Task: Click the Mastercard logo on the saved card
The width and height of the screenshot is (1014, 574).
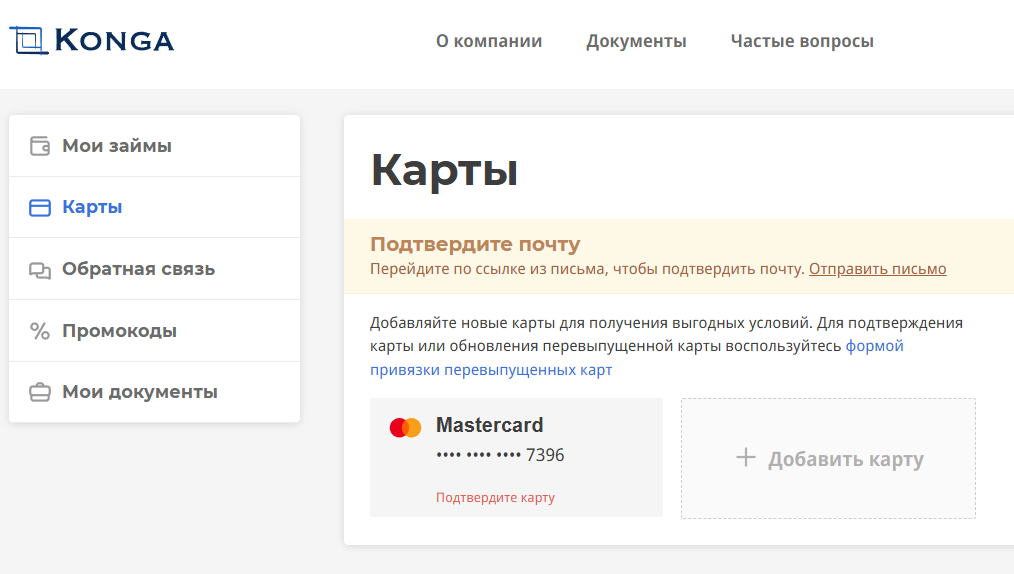Action: point(405,427)
